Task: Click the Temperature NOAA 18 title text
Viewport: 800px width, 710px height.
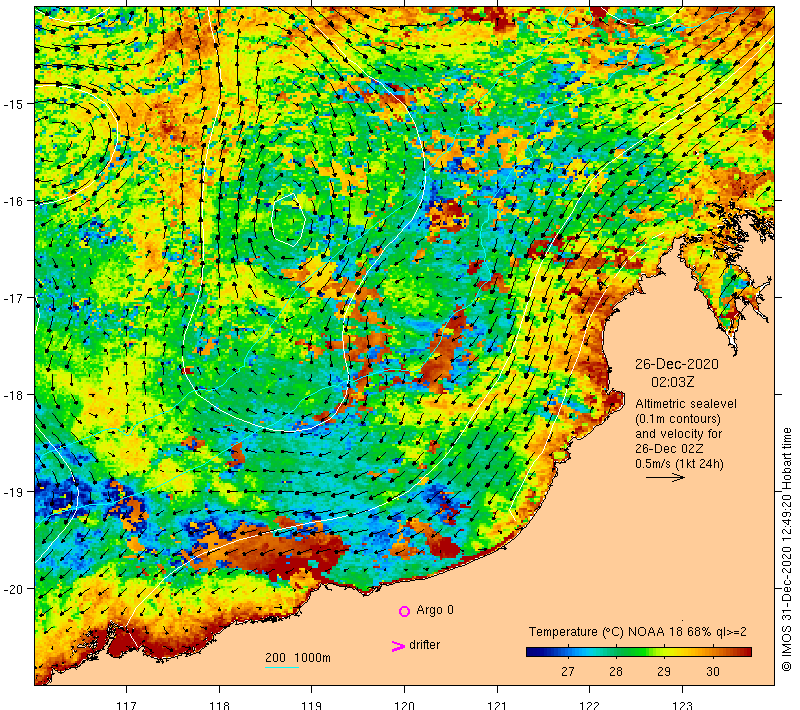Action: [638, 632]
